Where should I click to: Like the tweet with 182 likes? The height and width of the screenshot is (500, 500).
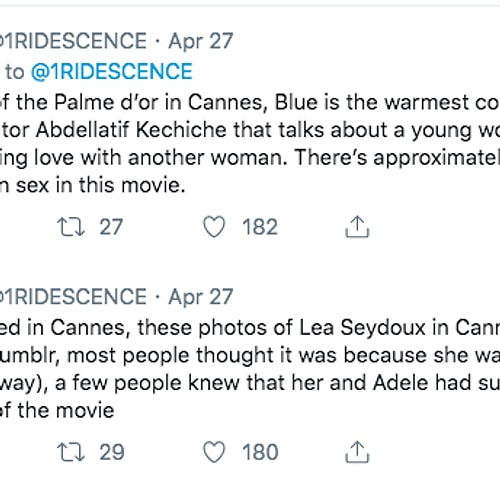point(214,227)
